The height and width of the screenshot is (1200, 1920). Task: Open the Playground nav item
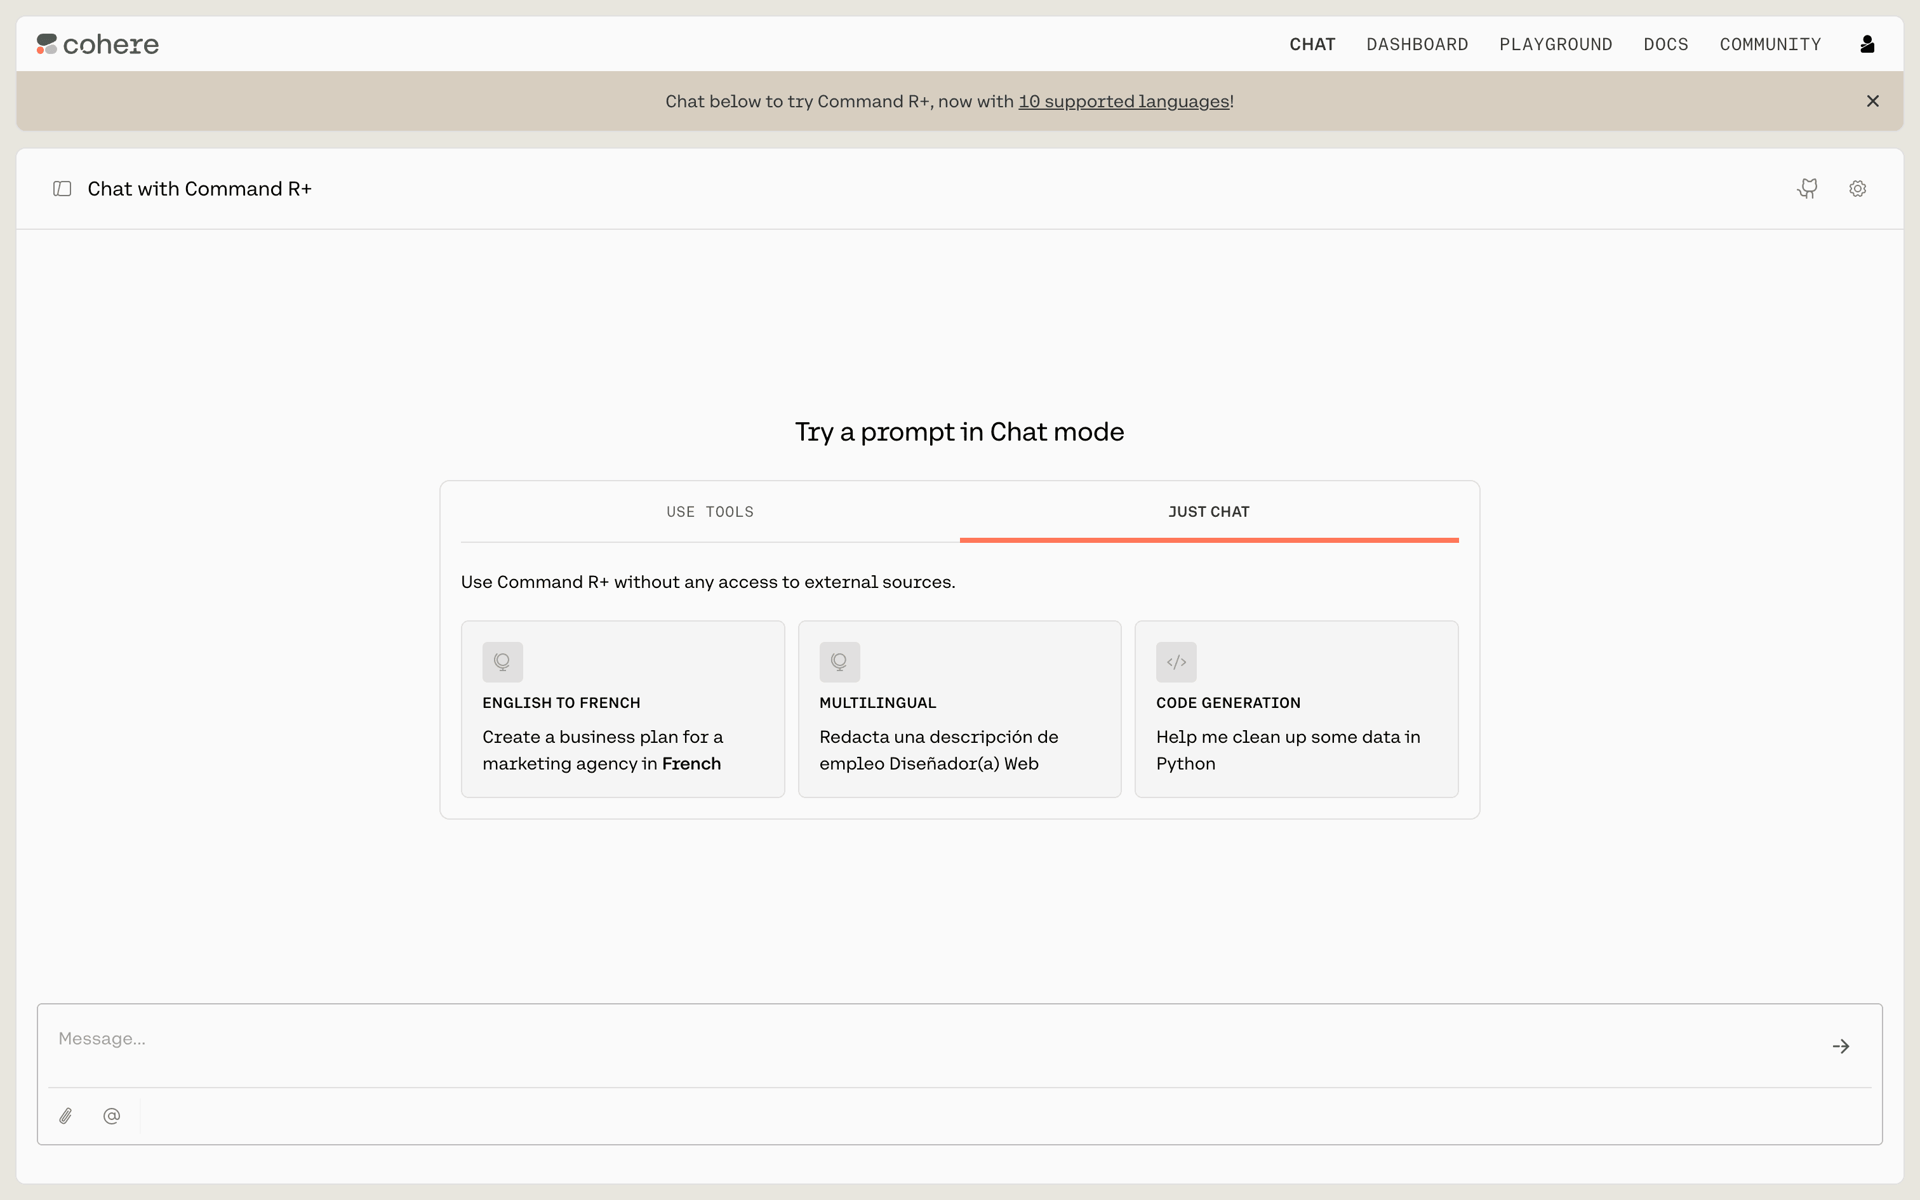tap(1556, 44)
